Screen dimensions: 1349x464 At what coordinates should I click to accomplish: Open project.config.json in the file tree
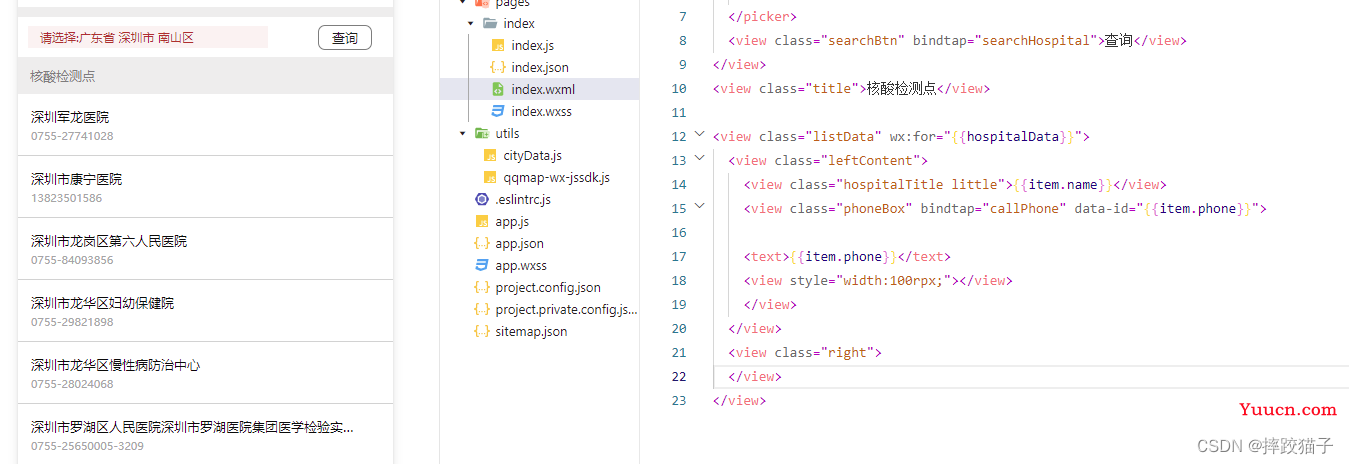pos(548,287)
